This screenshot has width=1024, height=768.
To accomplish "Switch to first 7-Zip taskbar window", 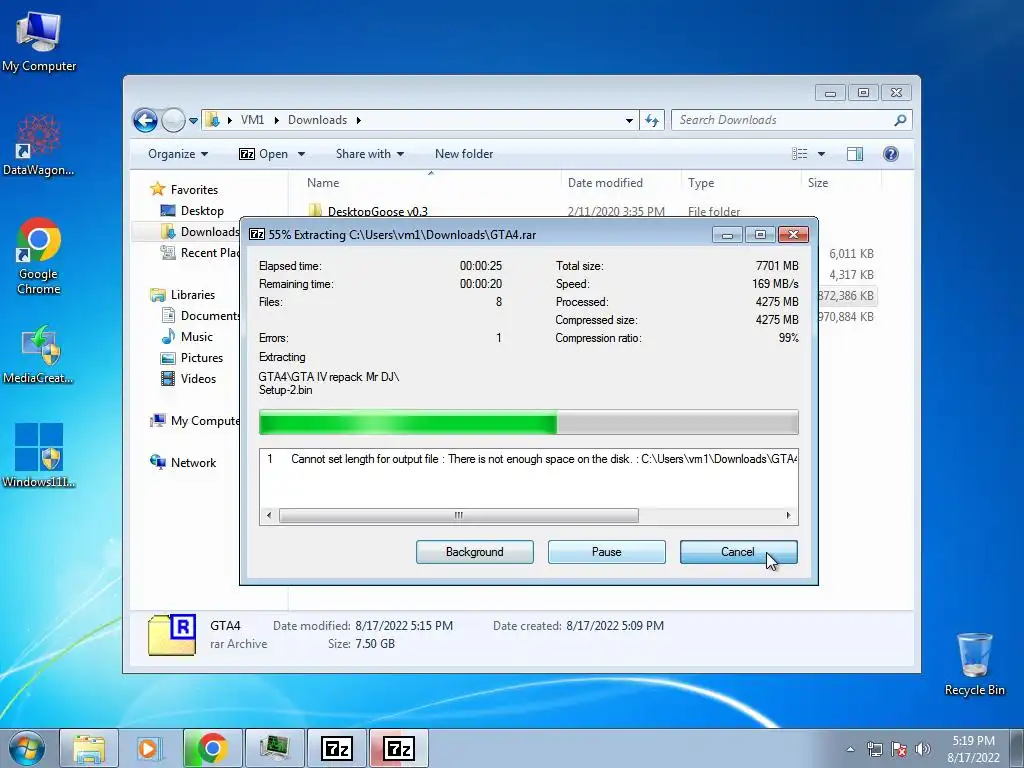I will point(336,748).
